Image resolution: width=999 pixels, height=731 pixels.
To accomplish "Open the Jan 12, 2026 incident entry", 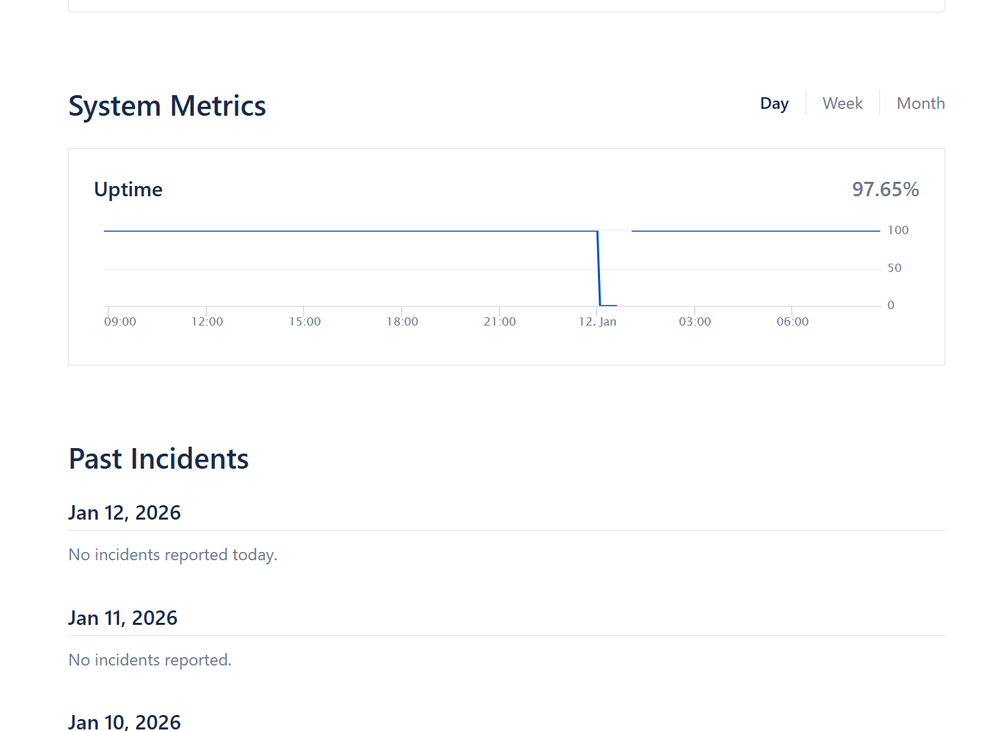I will (x=124, y=512).
